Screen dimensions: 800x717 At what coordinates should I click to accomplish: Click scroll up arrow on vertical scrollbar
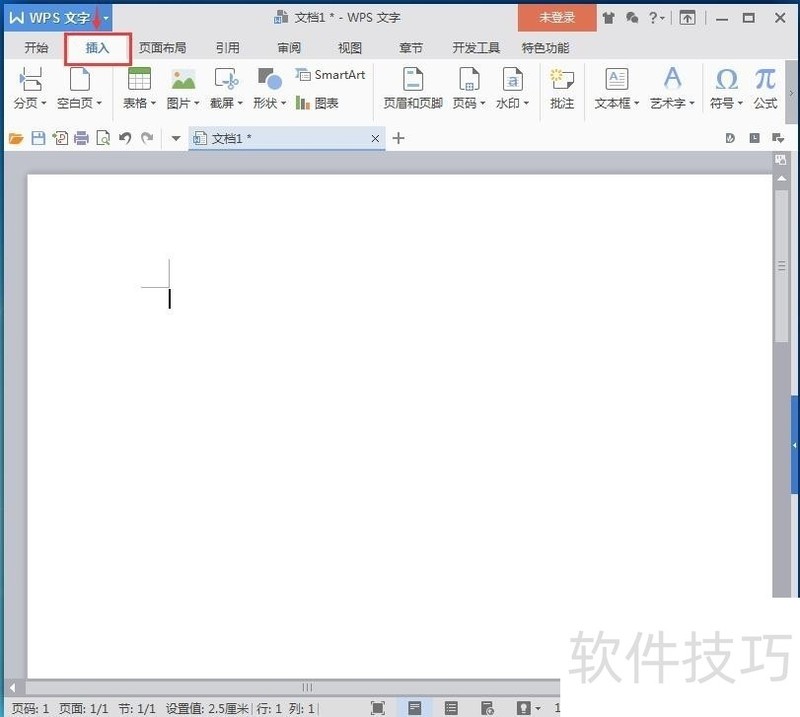[x=781, y=179]
